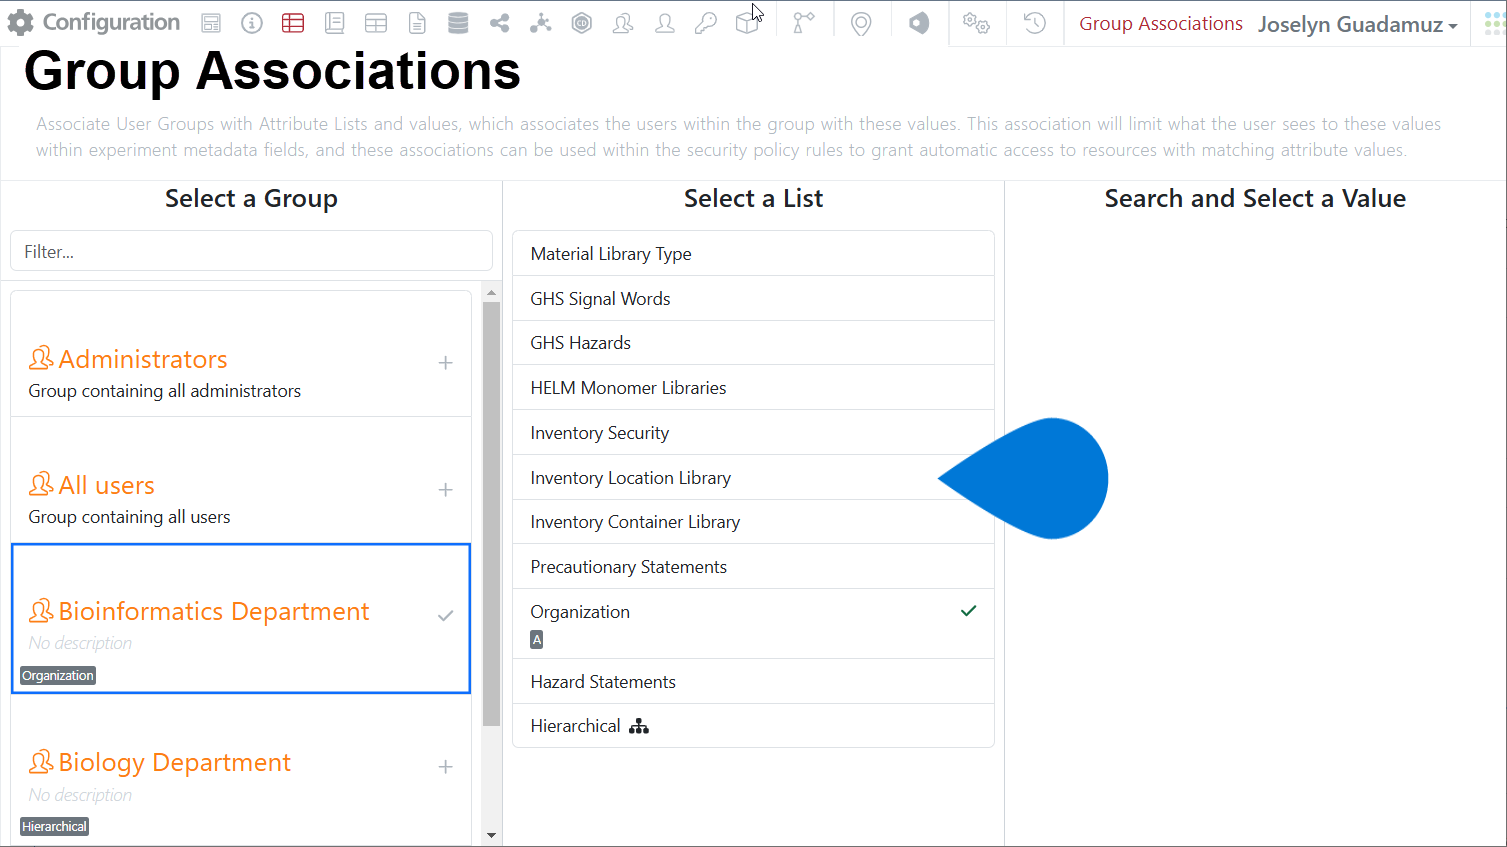Click the grid table icon
Image resolution: width=1507 pixels, height=847 pixels.
click(x=376, y=23)
